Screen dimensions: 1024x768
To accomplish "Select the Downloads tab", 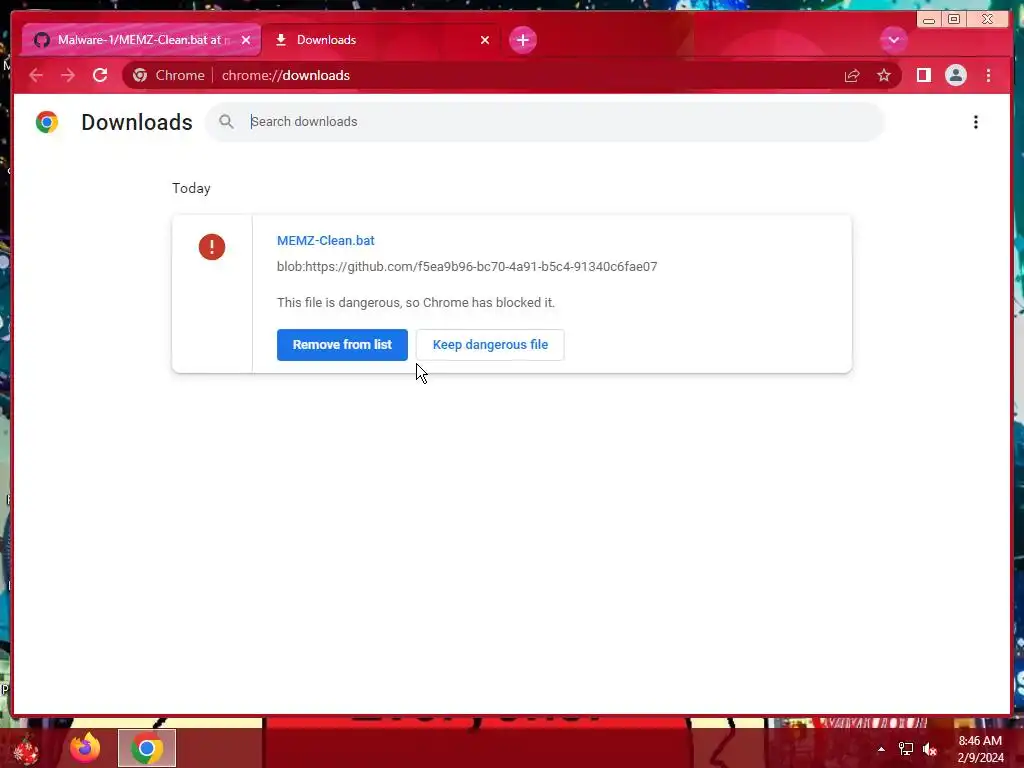I will point(381,40).
